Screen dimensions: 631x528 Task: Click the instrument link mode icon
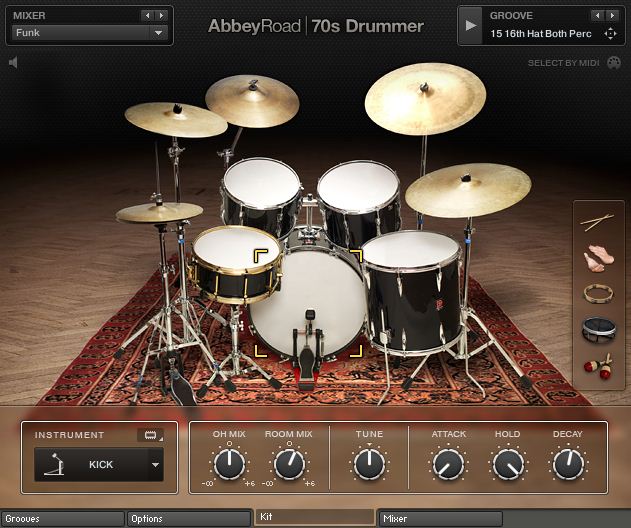151,435
